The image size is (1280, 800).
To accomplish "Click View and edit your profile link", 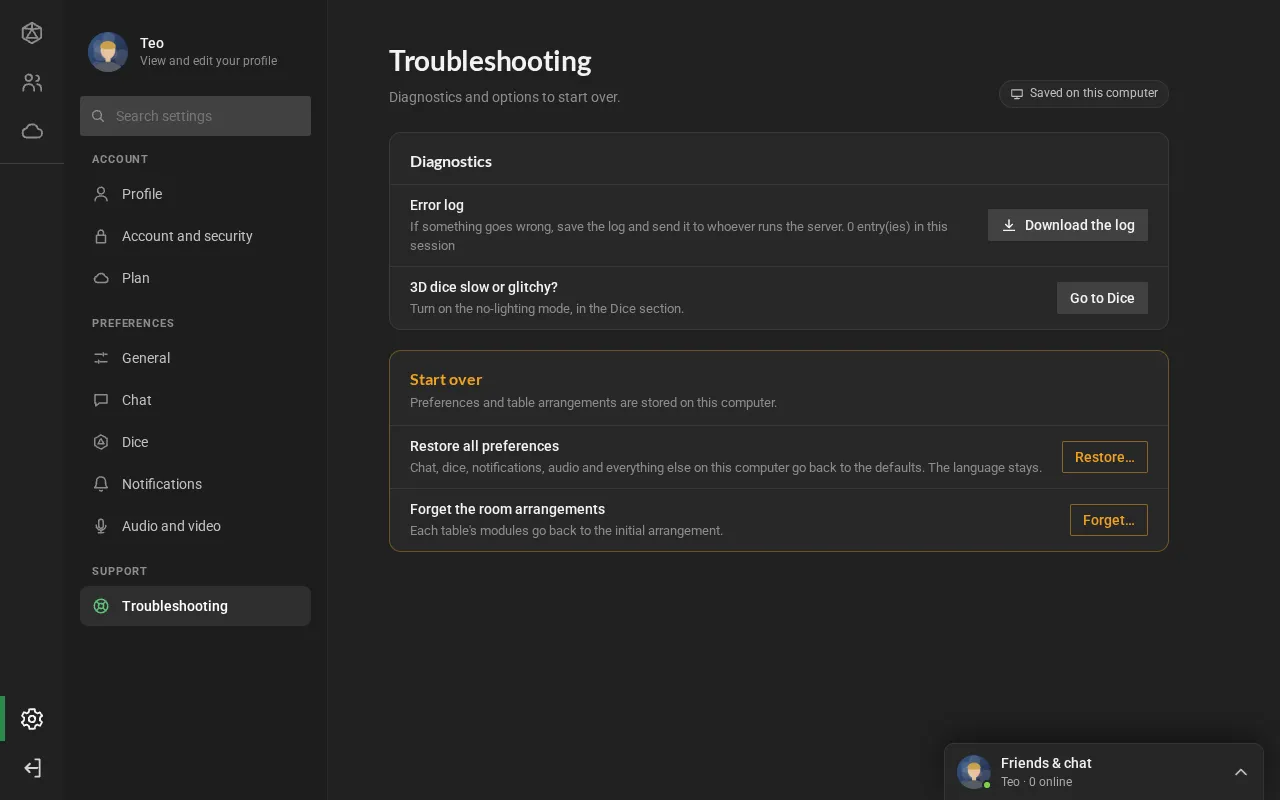I will 208,61.
